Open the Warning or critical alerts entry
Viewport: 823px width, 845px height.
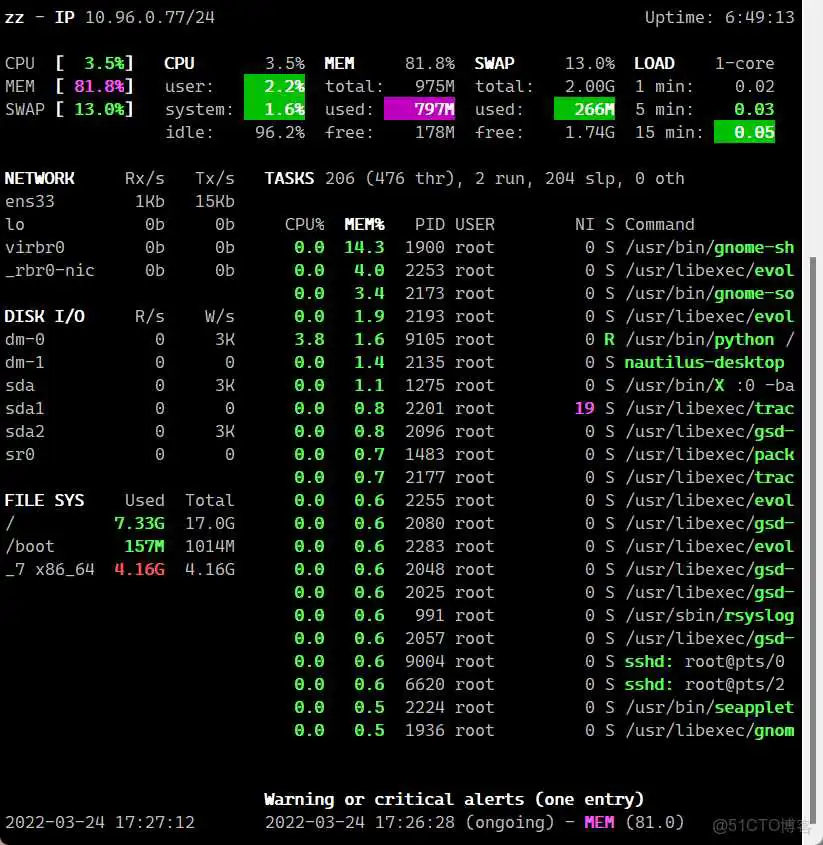[452, 799]
